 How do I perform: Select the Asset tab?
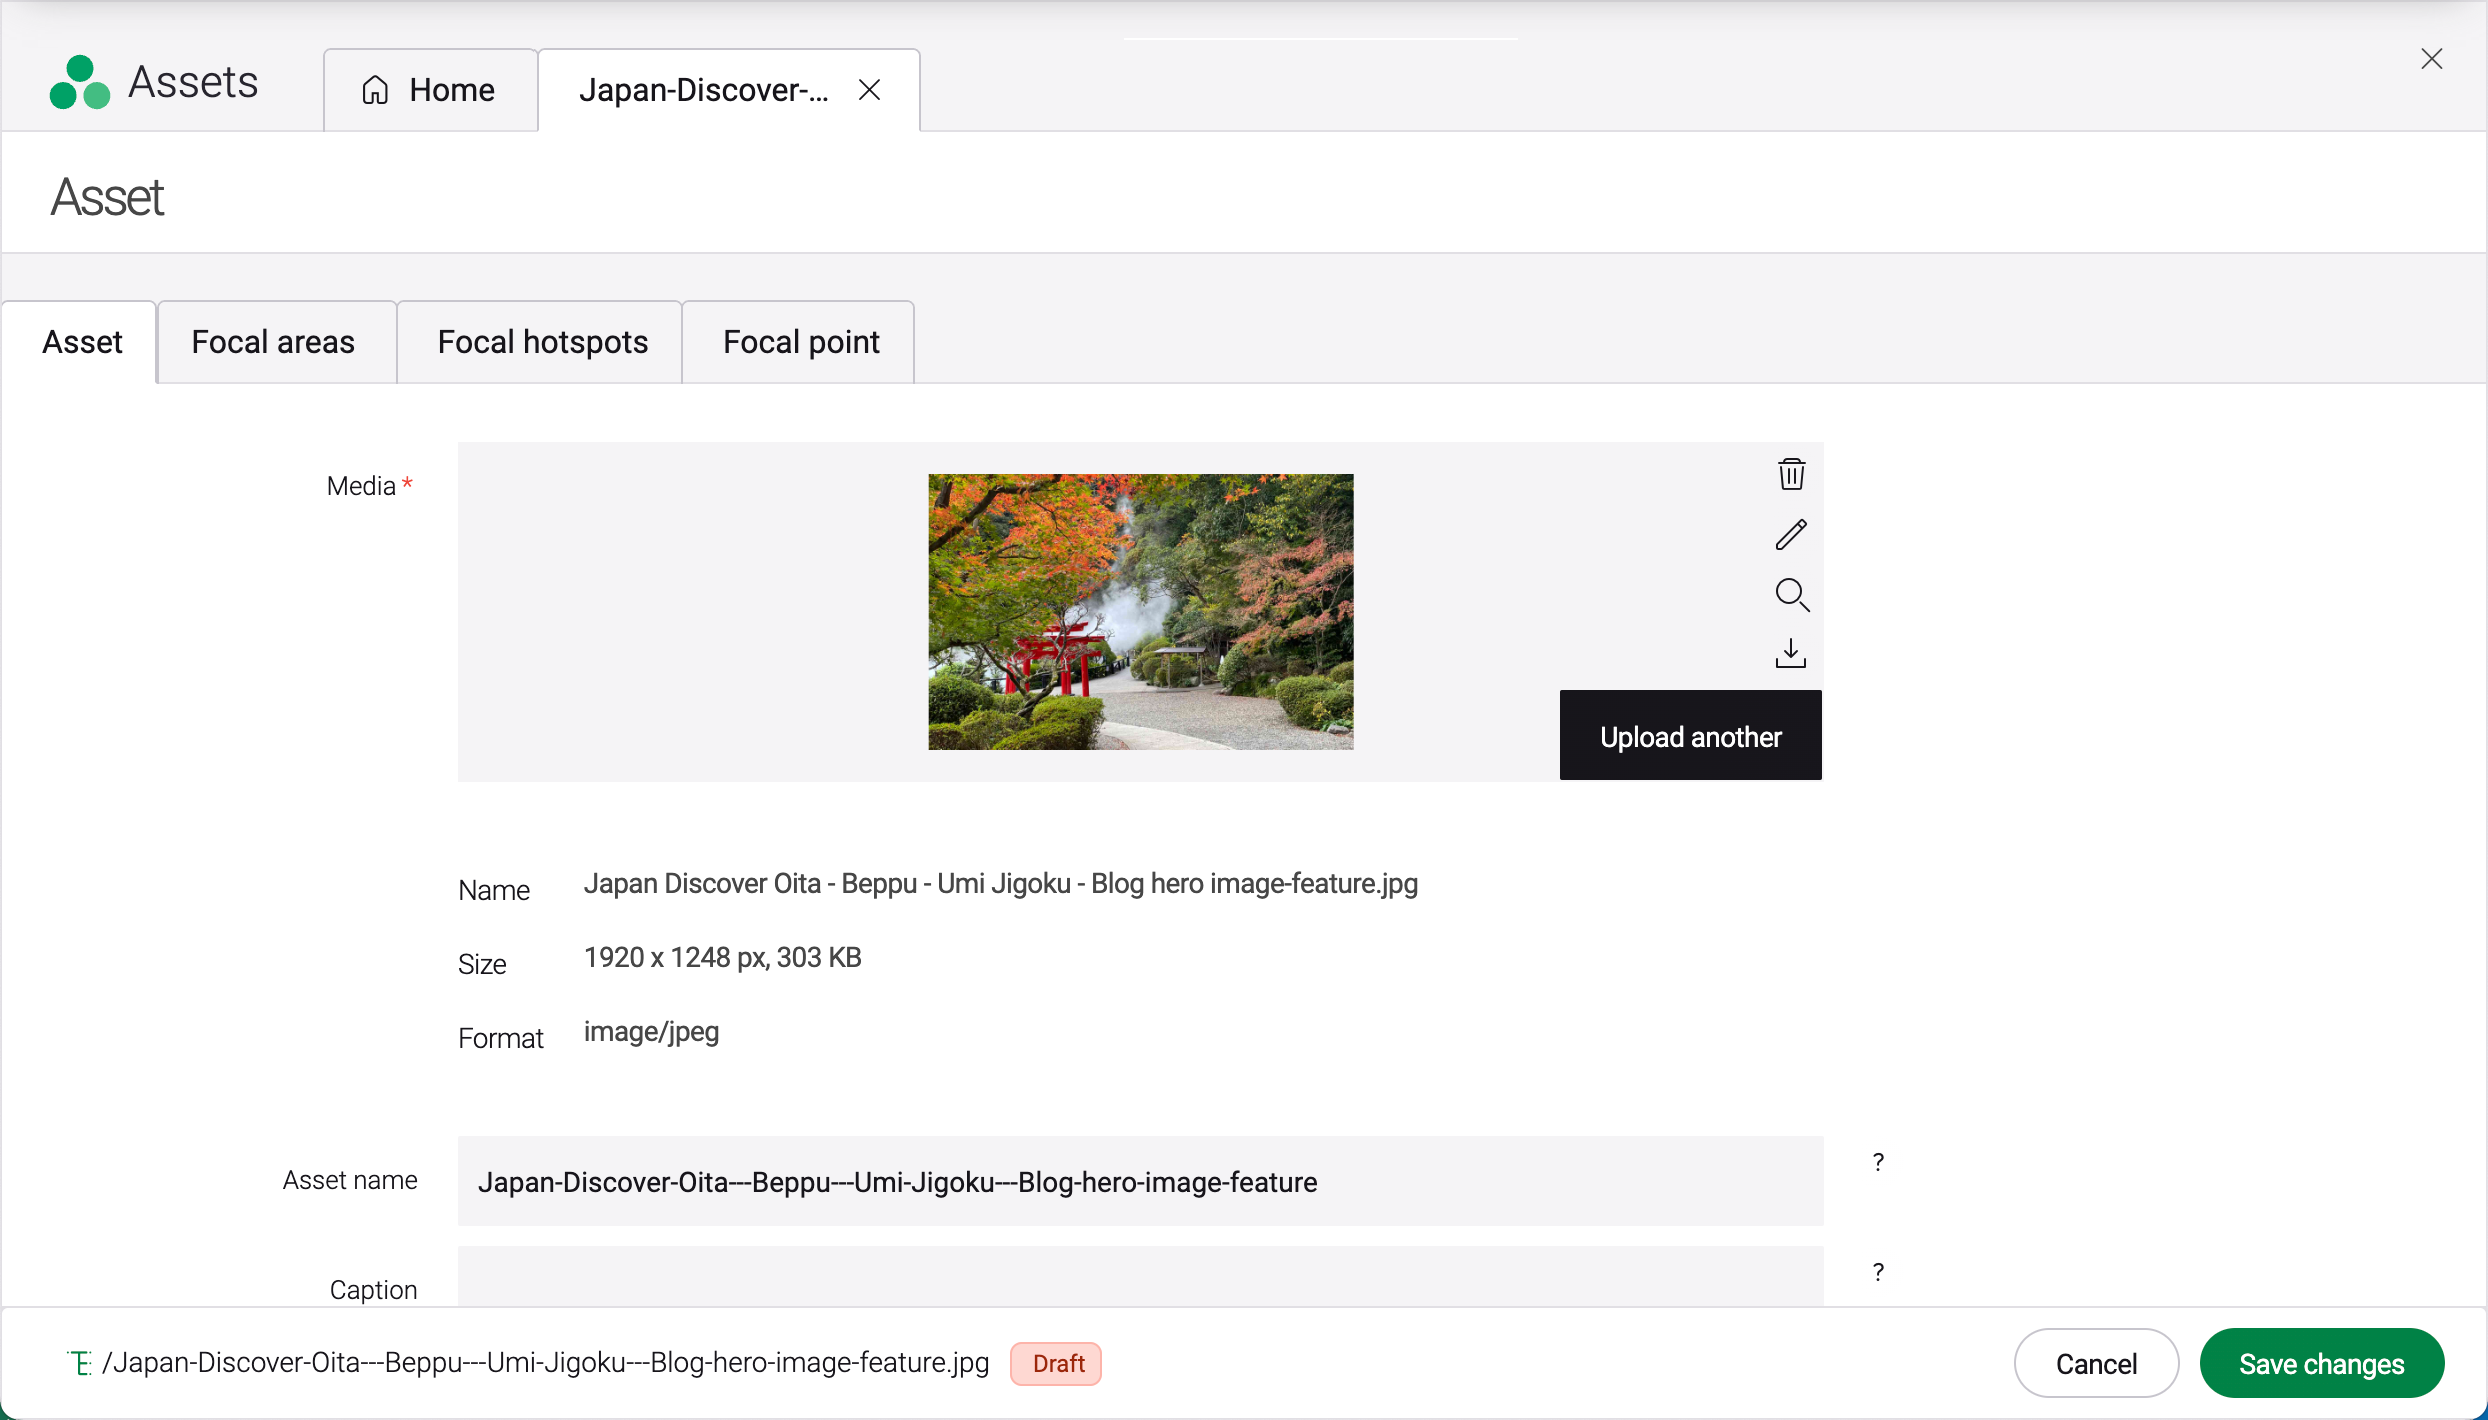pos(82,342)
